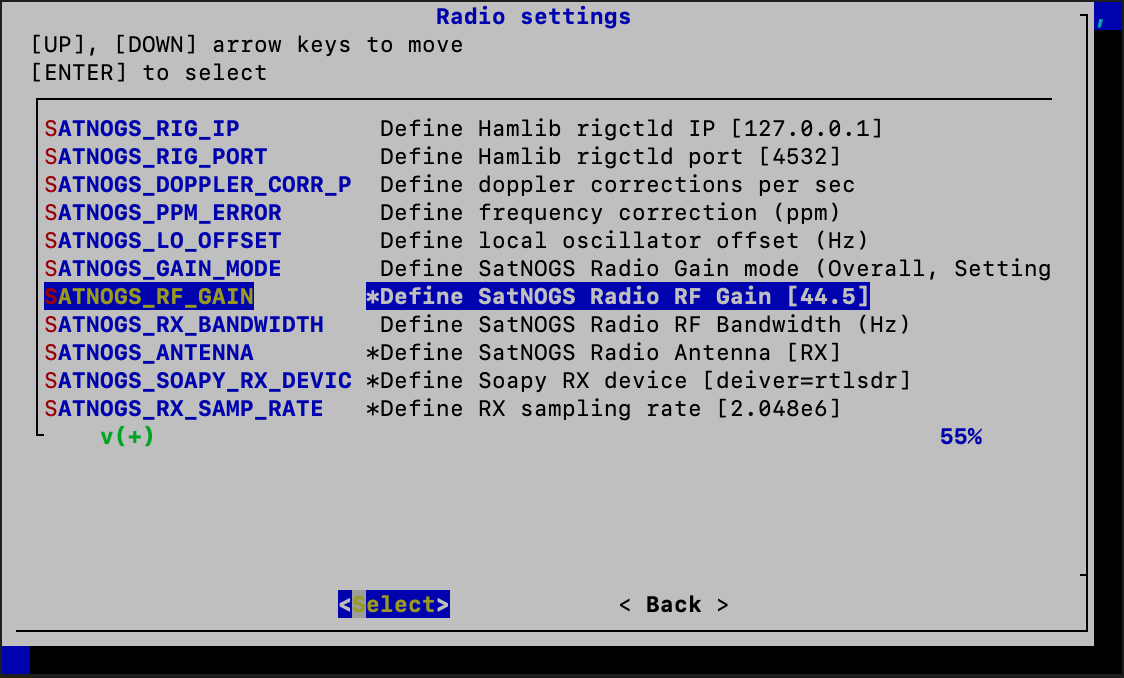This screenshot has height=678, width=1124.
Task: Open the SATNOGS_DOPPLER_CORR_P option
Action: [x=198, y=184]
